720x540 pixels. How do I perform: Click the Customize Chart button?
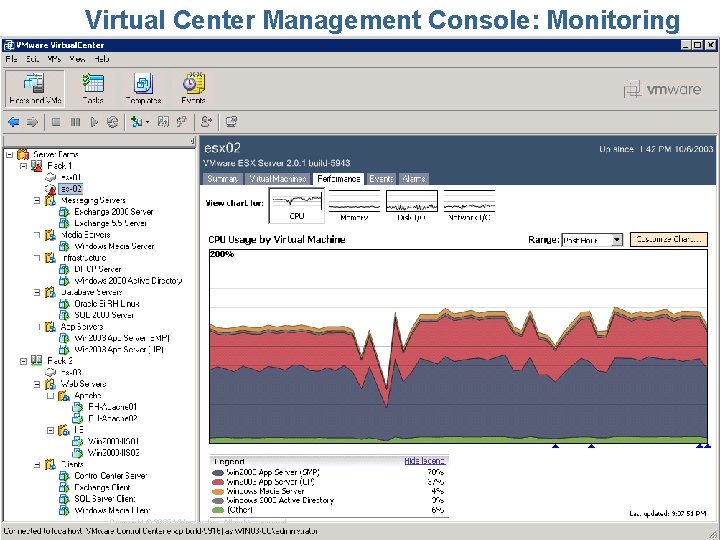[x=669, y=239]
